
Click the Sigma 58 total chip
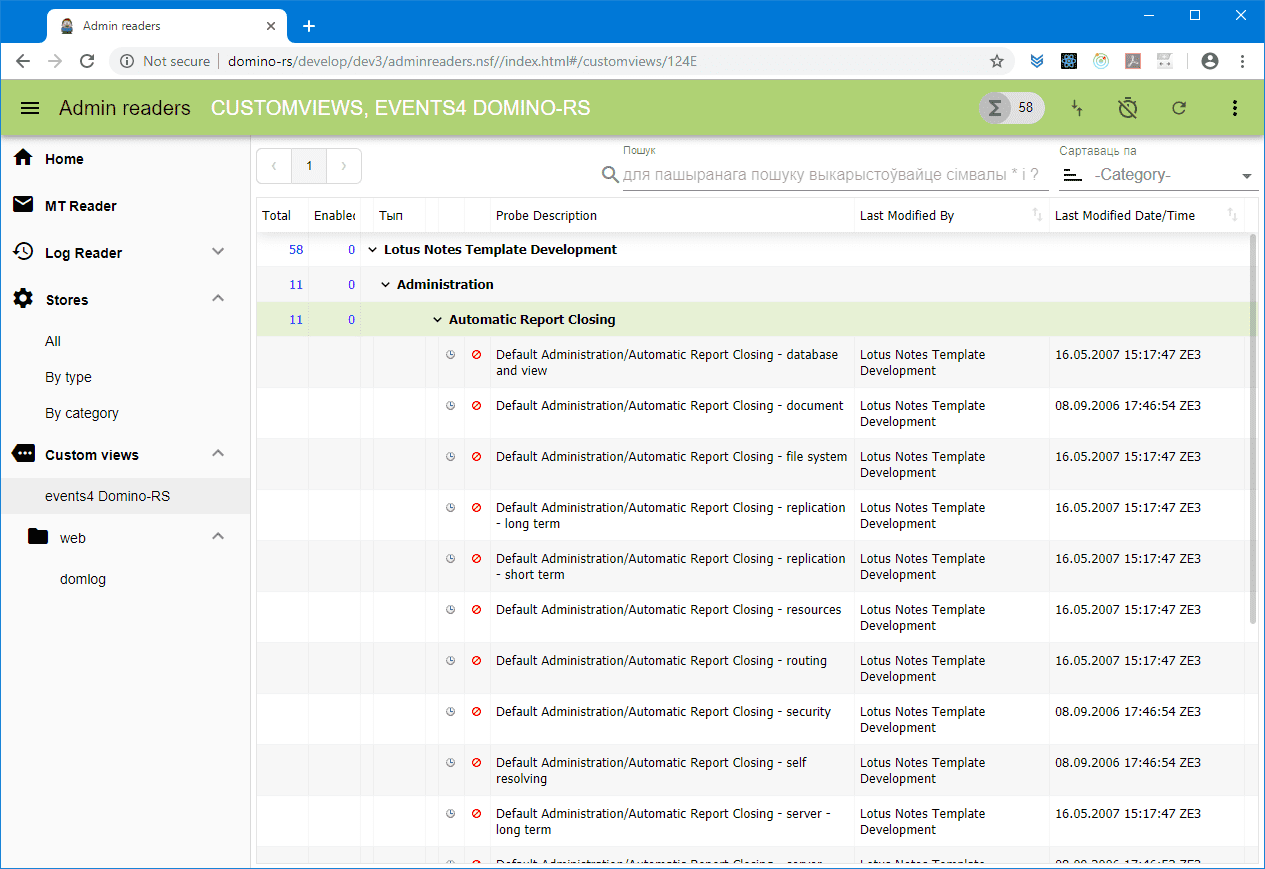point(1011,108)
